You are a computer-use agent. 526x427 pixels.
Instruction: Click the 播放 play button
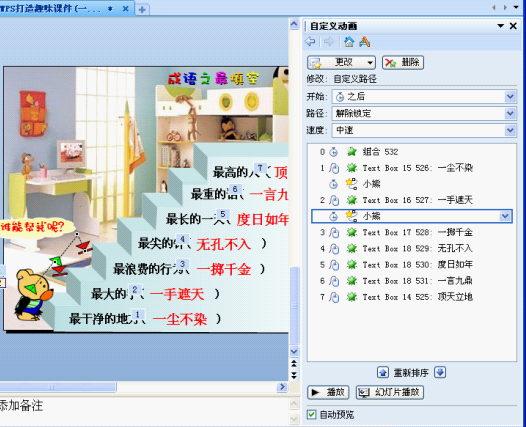coord(328,392)
